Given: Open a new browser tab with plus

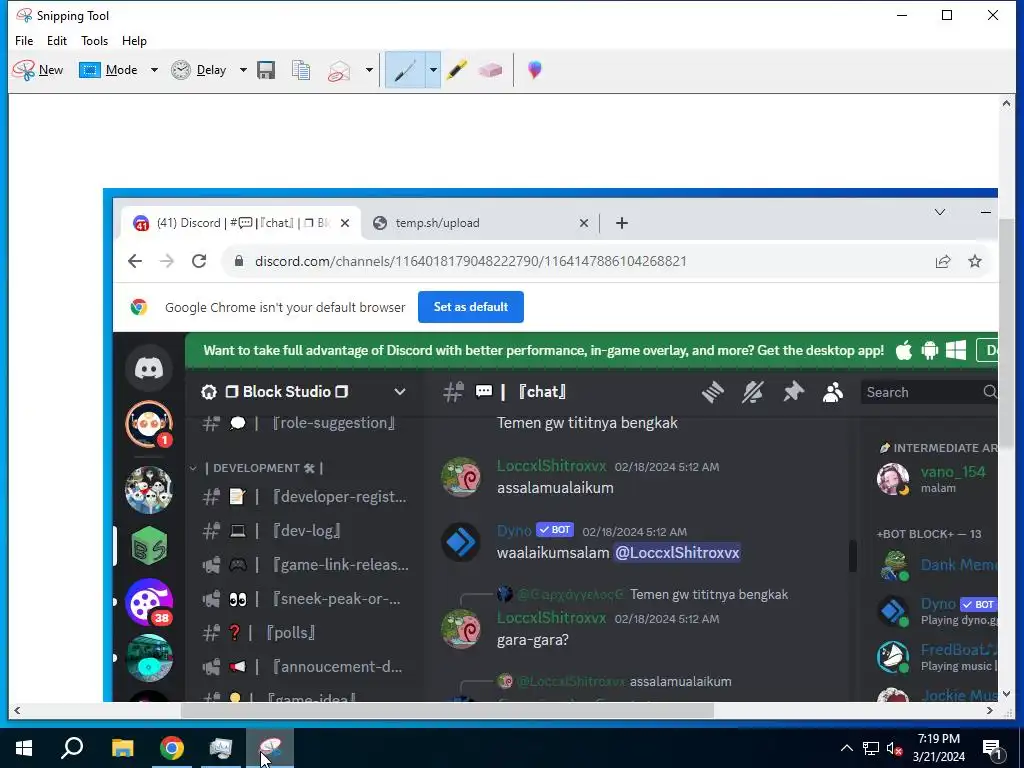Looking at the screenshot, I should (622, 223).
